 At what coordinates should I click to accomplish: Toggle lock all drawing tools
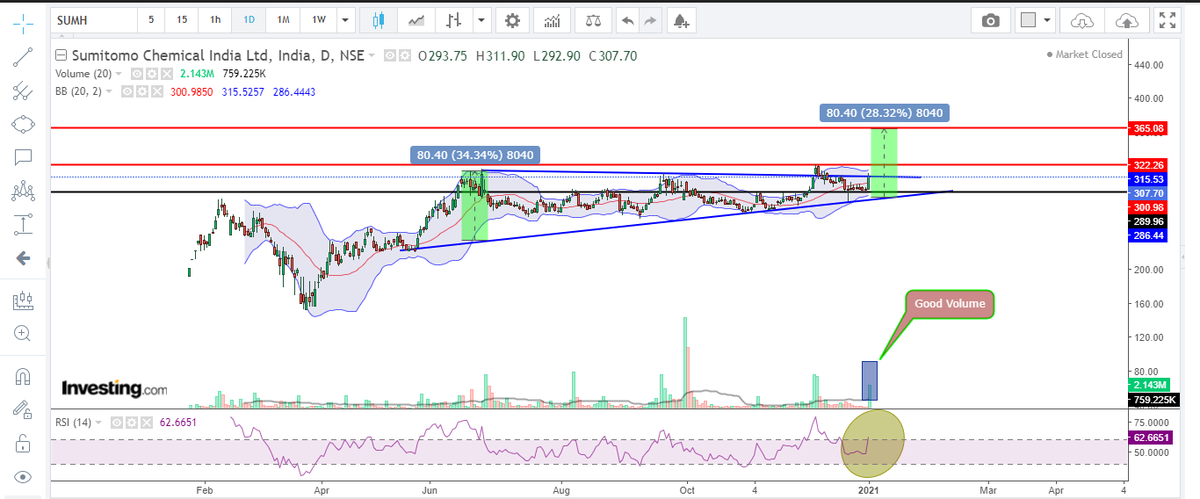click(24, 443)
